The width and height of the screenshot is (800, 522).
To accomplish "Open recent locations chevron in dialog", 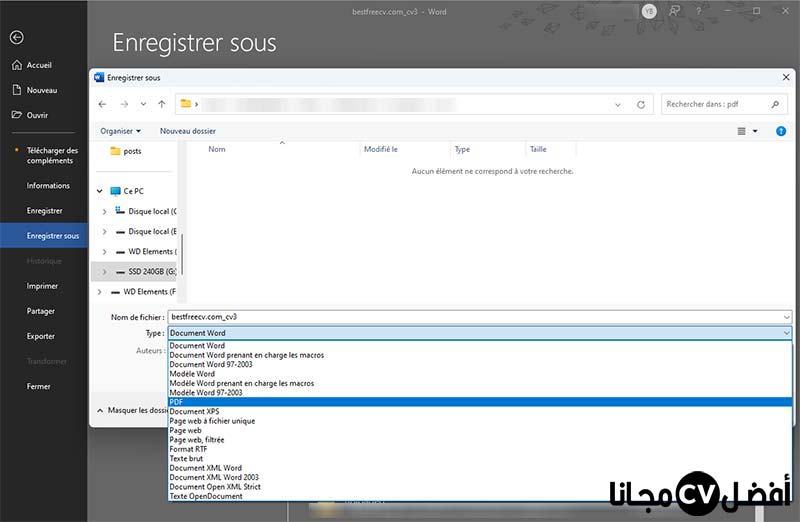I will pyautogui.click(x=143, y=104).
